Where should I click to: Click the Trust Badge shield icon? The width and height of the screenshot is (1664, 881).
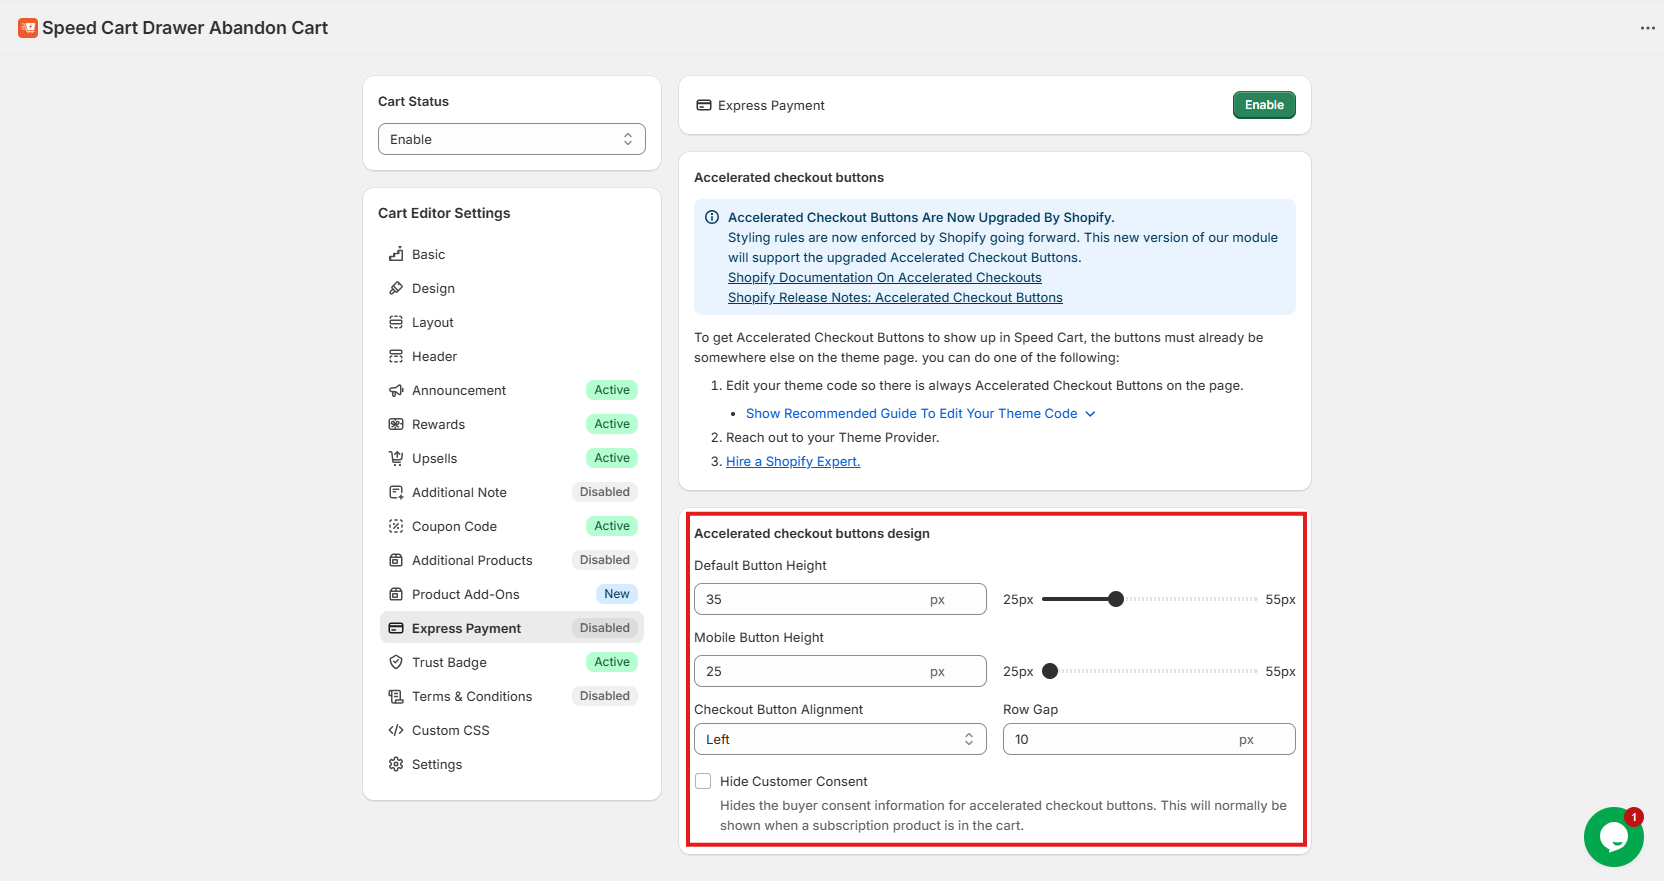396,662
